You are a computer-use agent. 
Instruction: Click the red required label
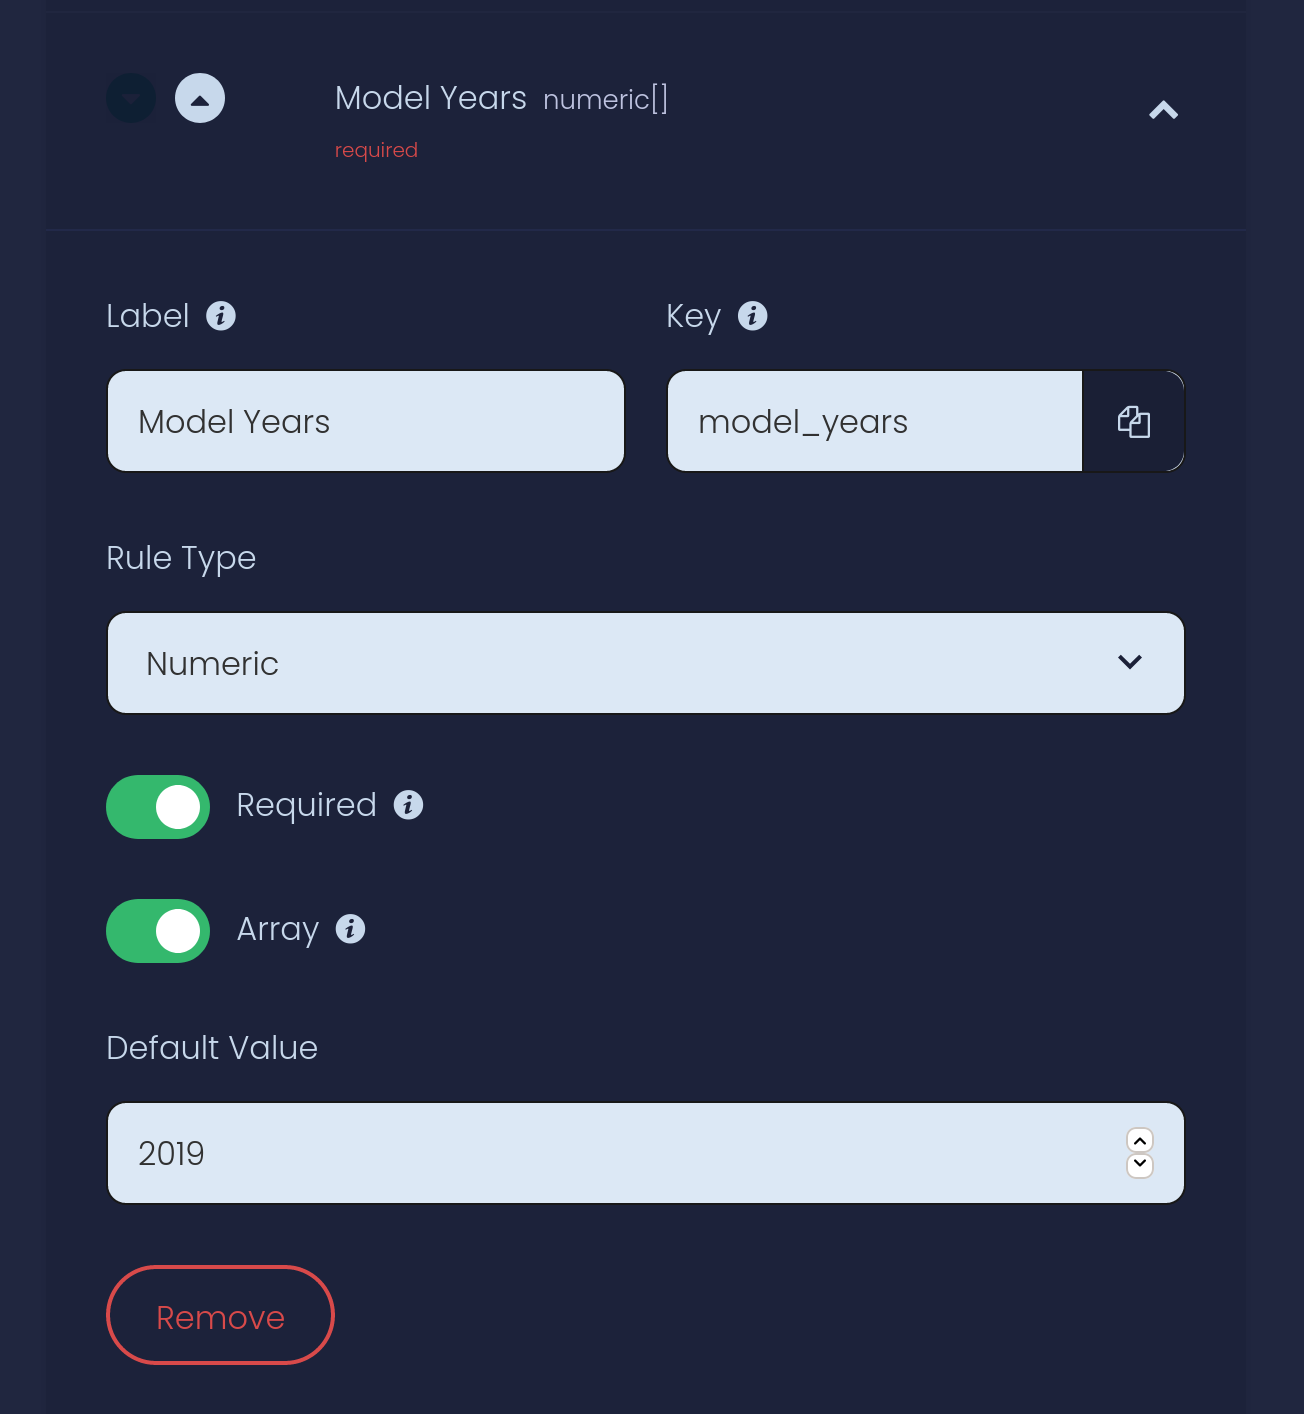[376, 149]
